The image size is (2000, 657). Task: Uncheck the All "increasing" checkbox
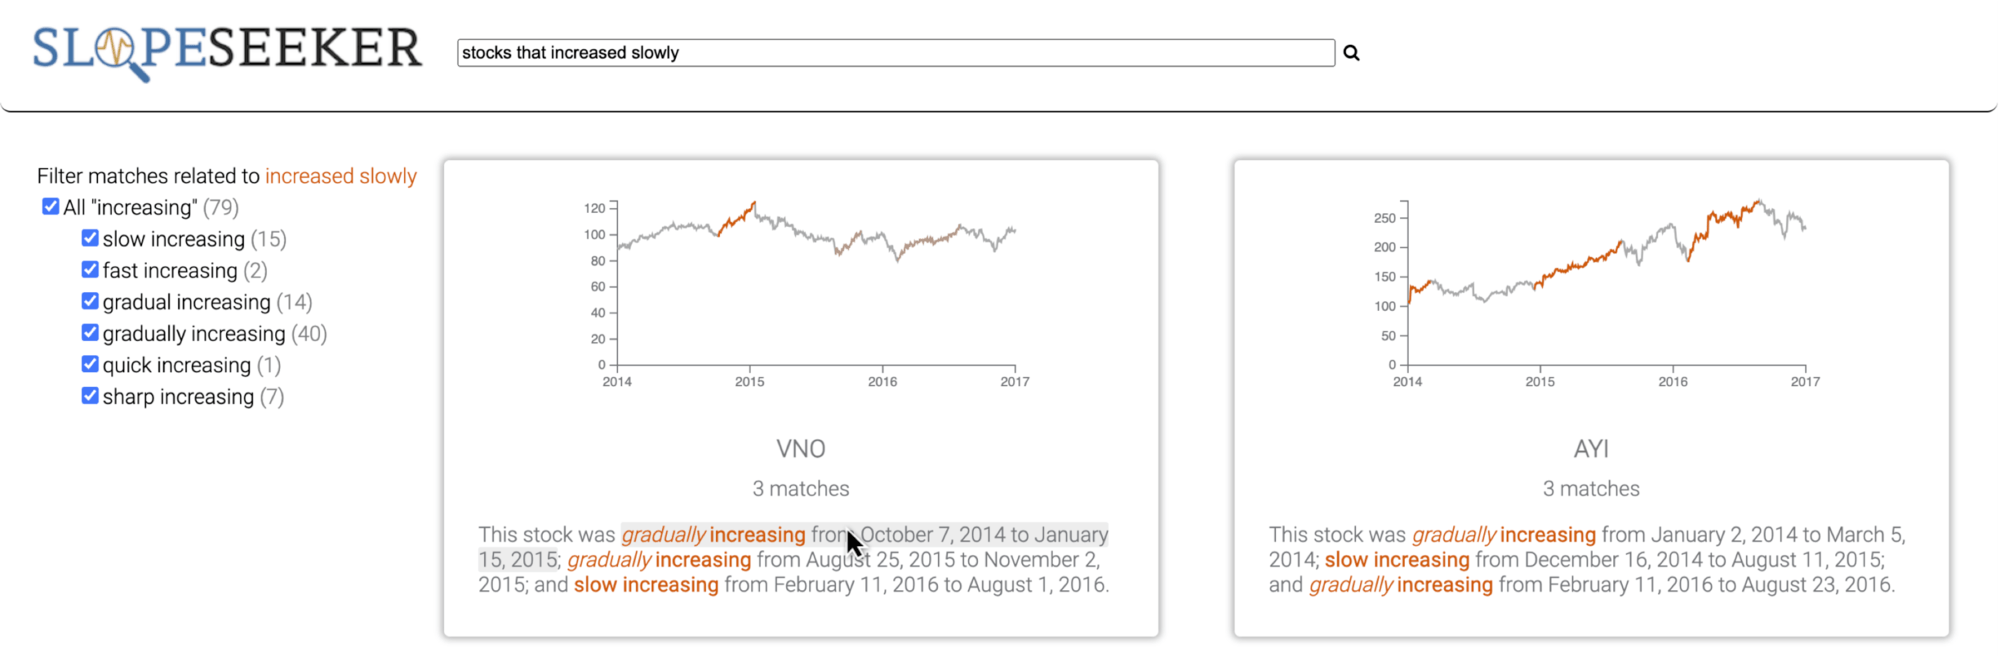(x=51, y=207)
